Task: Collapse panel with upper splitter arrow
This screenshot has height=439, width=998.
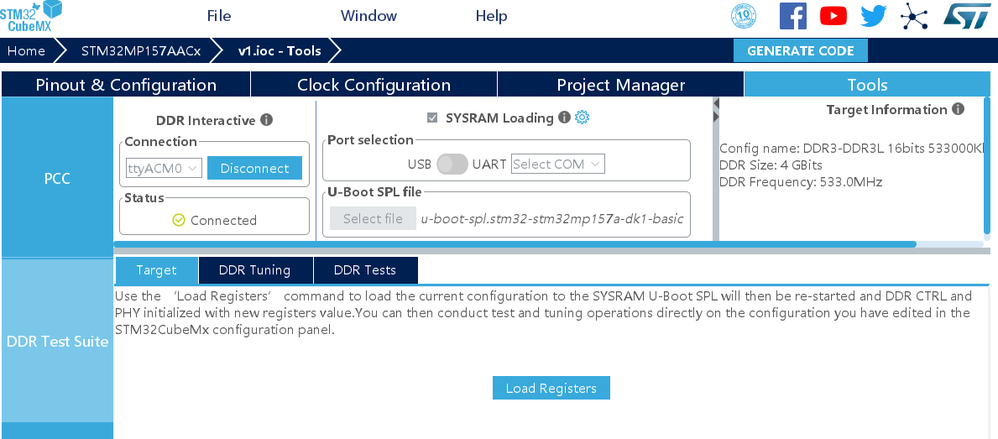Action: pos(715,104)
